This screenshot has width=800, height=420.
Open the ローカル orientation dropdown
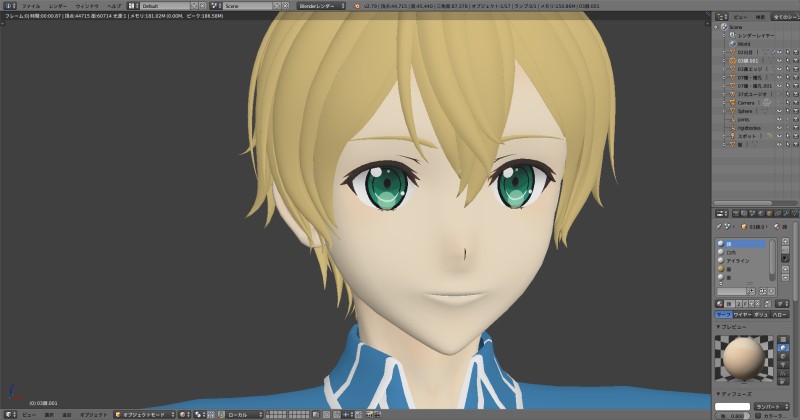pyautogui.click(x=243, y=414)
